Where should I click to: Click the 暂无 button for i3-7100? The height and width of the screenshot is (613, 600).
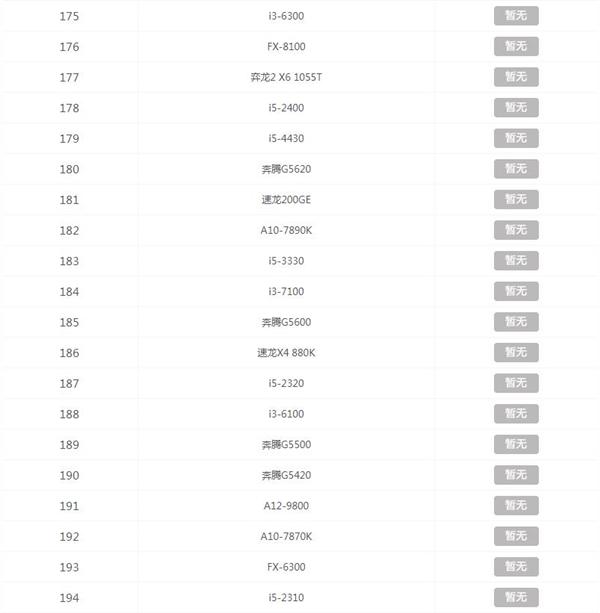515,291
